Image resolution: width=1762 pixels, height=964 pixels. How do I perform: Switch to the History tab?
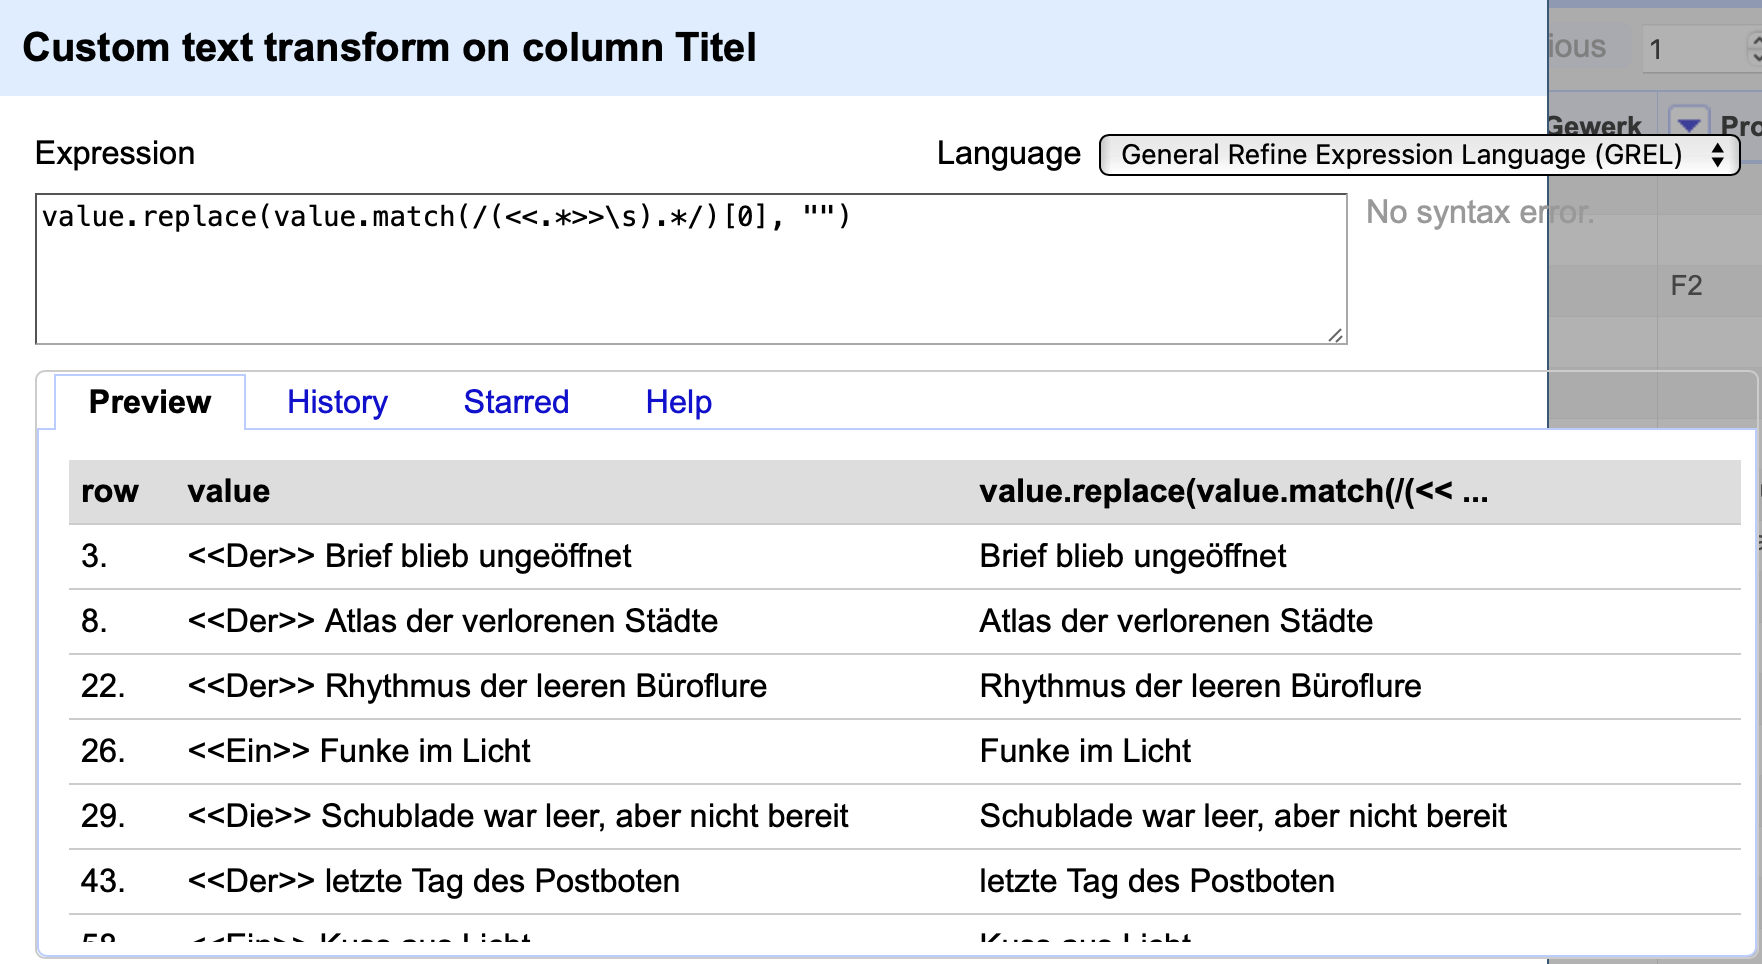(337, 402)
